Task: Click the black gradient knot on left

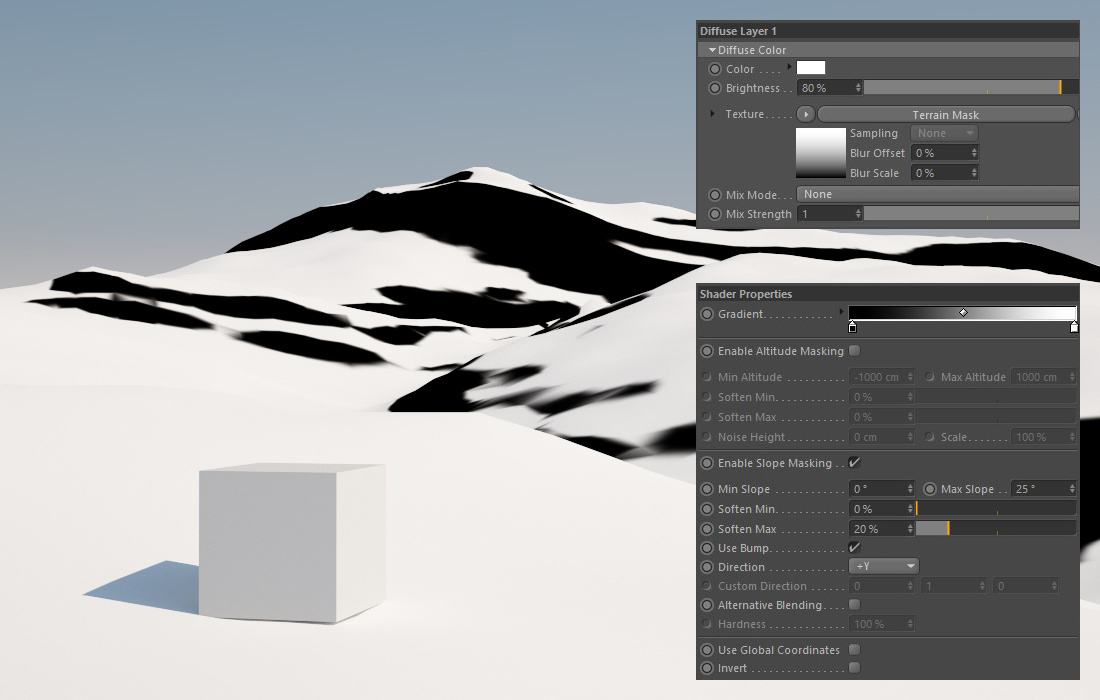Action: pyautogui.click(x=852, y=327)
